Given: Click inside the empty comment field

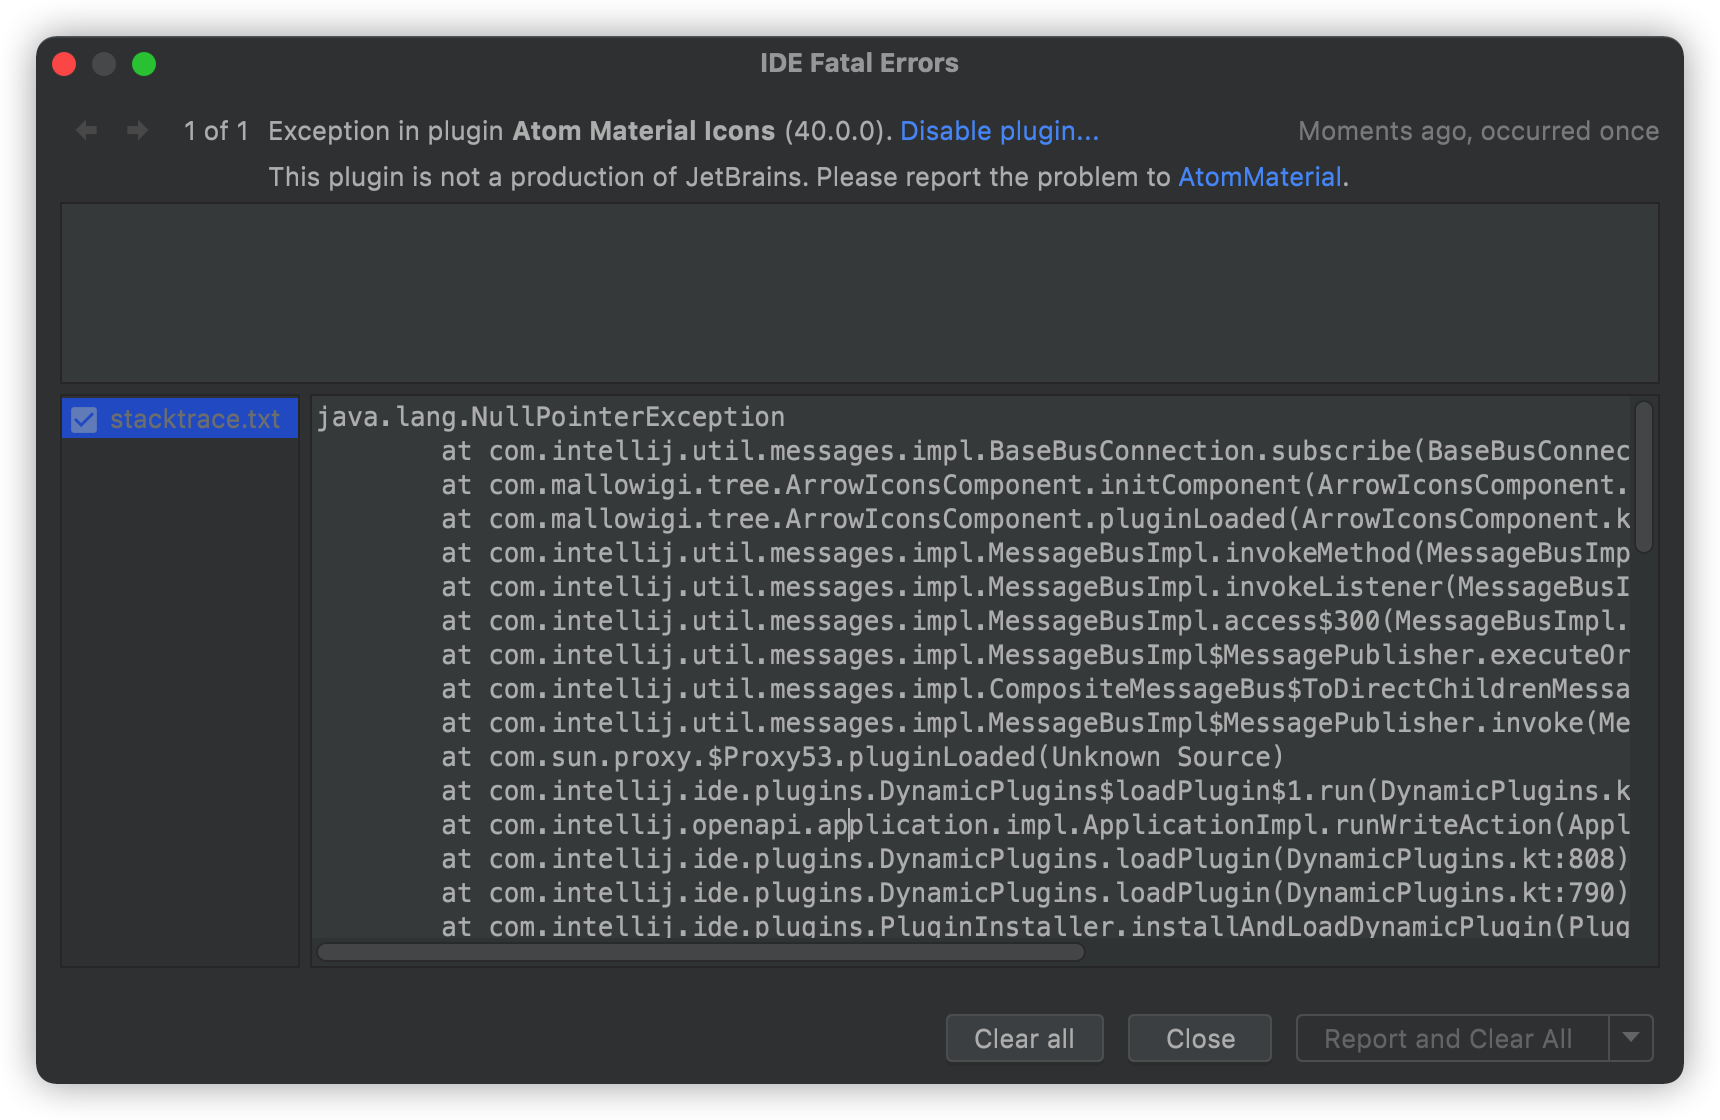Looking at the screenshot, I should click(x=860, y=292).
